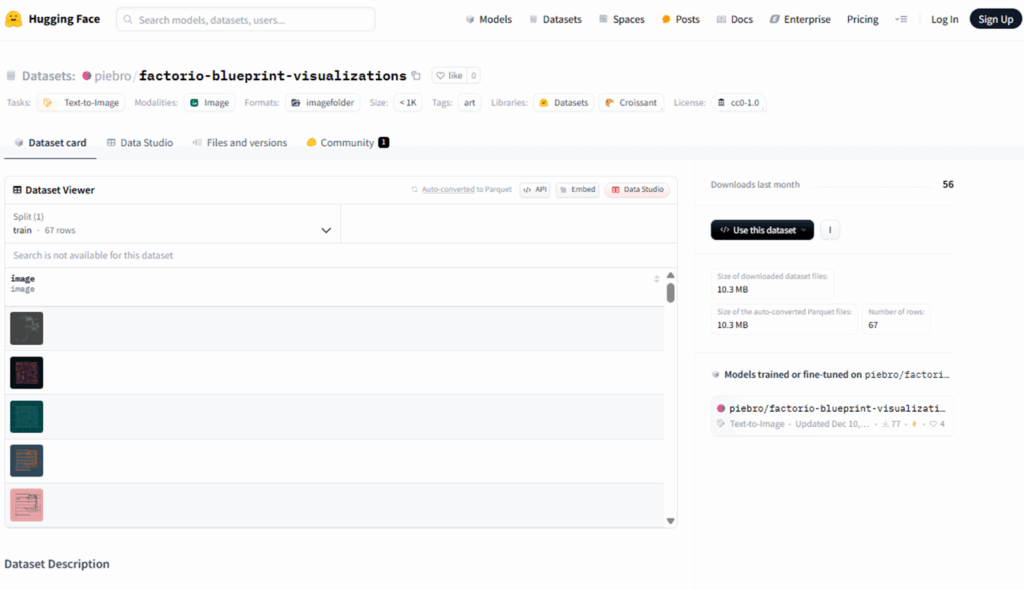Switch to the Dataset card tab
The image size is (1024, 590).
(50, 142)
